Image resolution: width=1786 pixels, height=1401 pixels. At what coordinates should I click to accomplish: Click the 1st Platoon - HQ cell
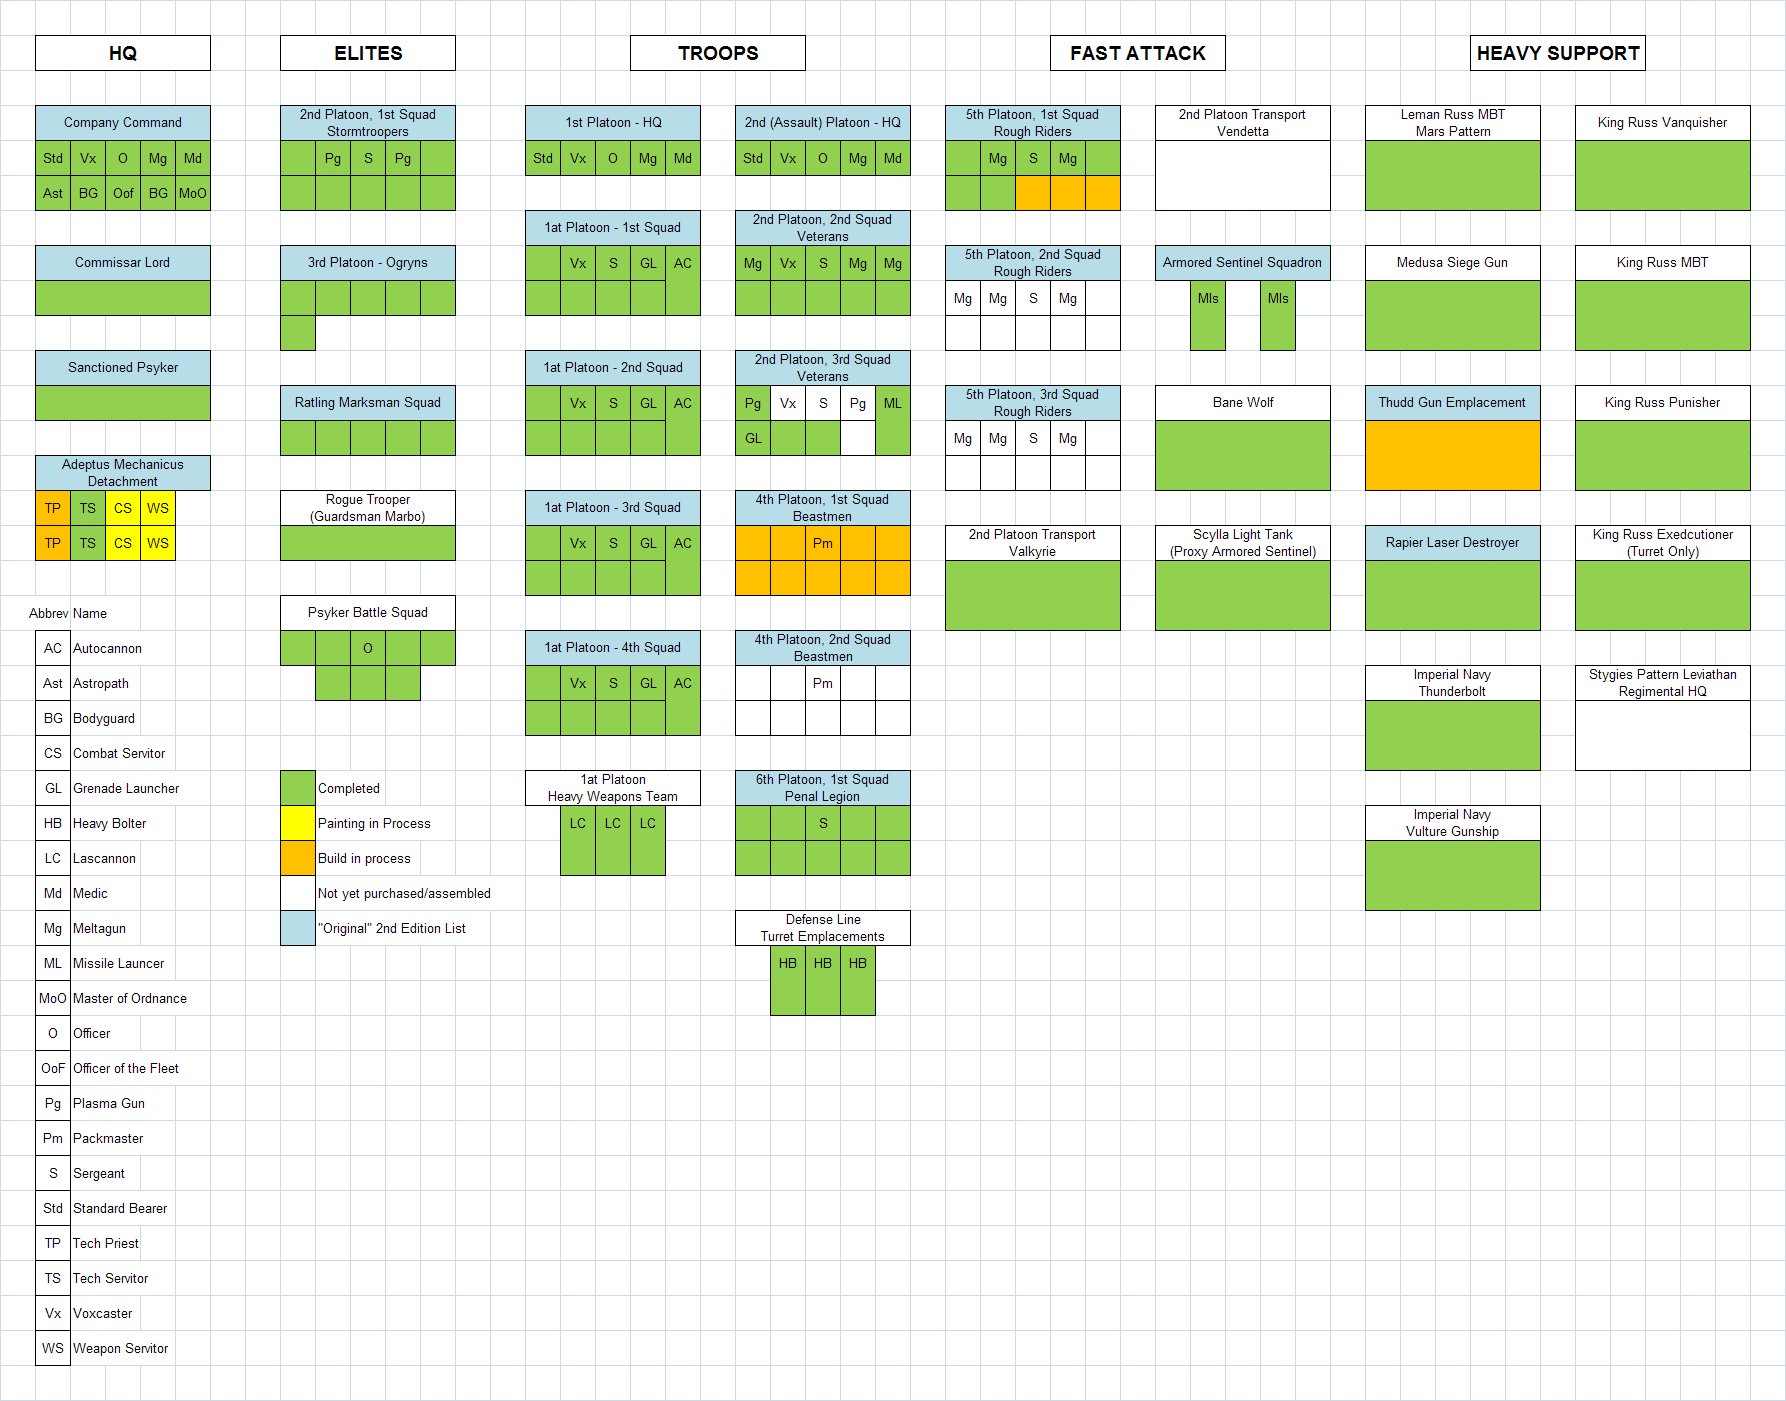point(613,123)
